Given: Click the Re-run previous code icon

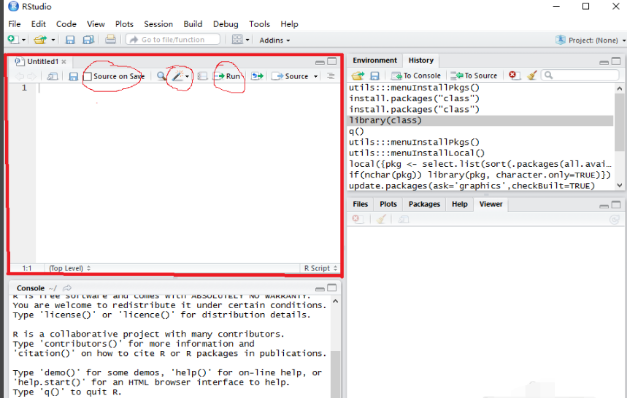Looking at the screenshot, I should [257, 76].
